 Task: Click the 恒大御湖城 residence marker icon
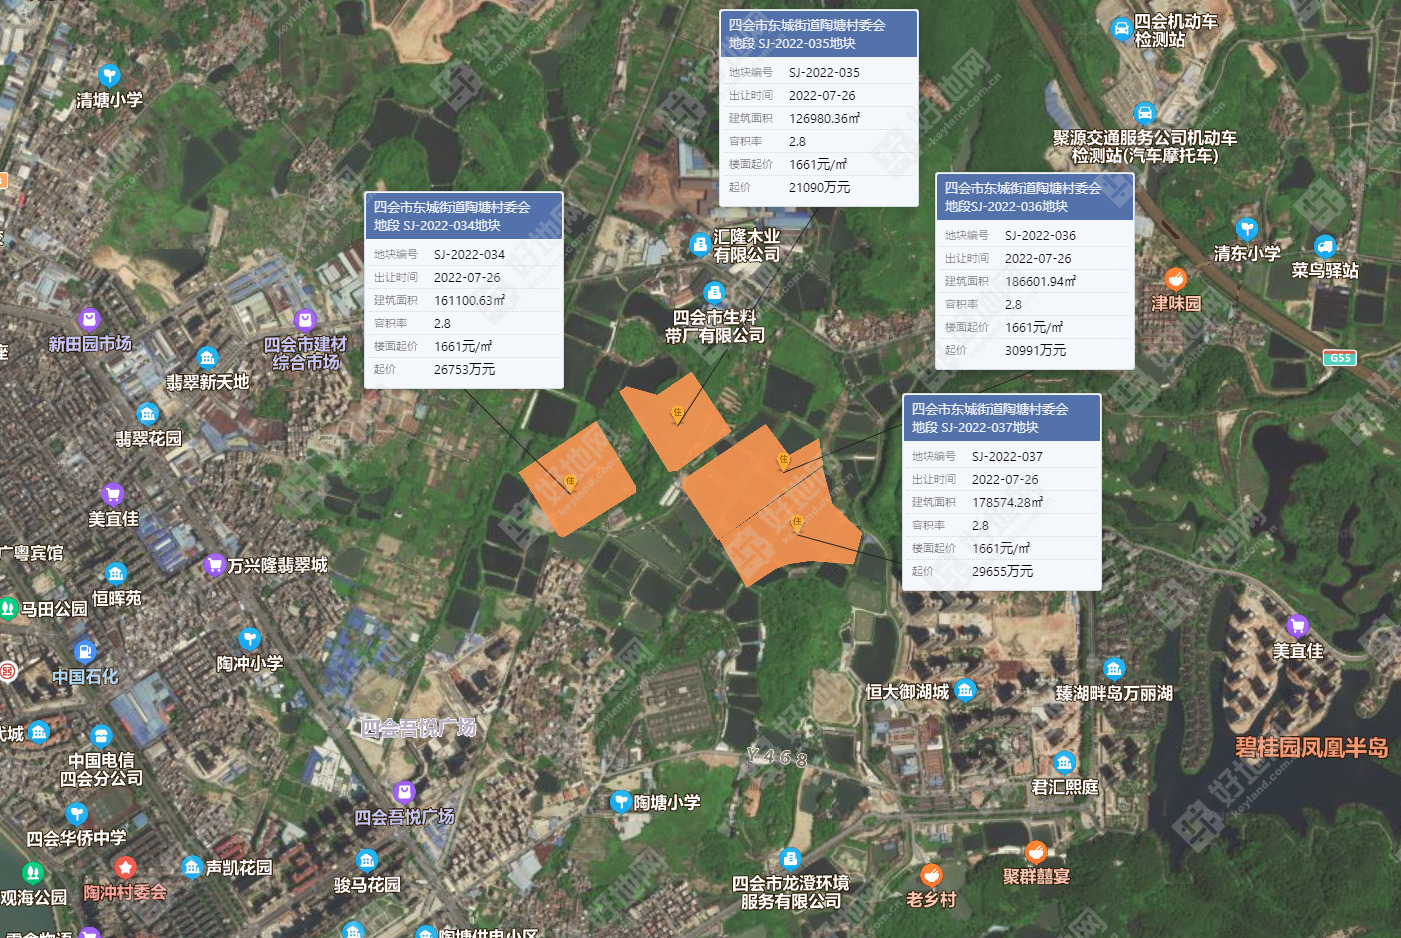964,690
